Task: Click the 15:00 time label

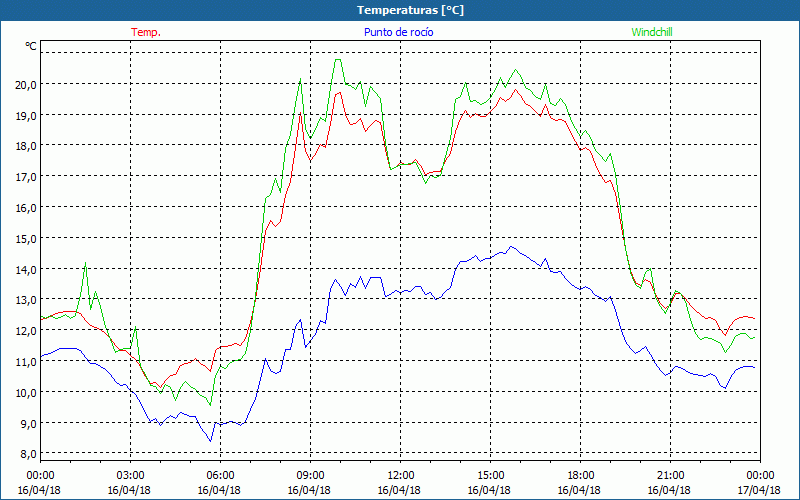Action: [x=490, y=475]
